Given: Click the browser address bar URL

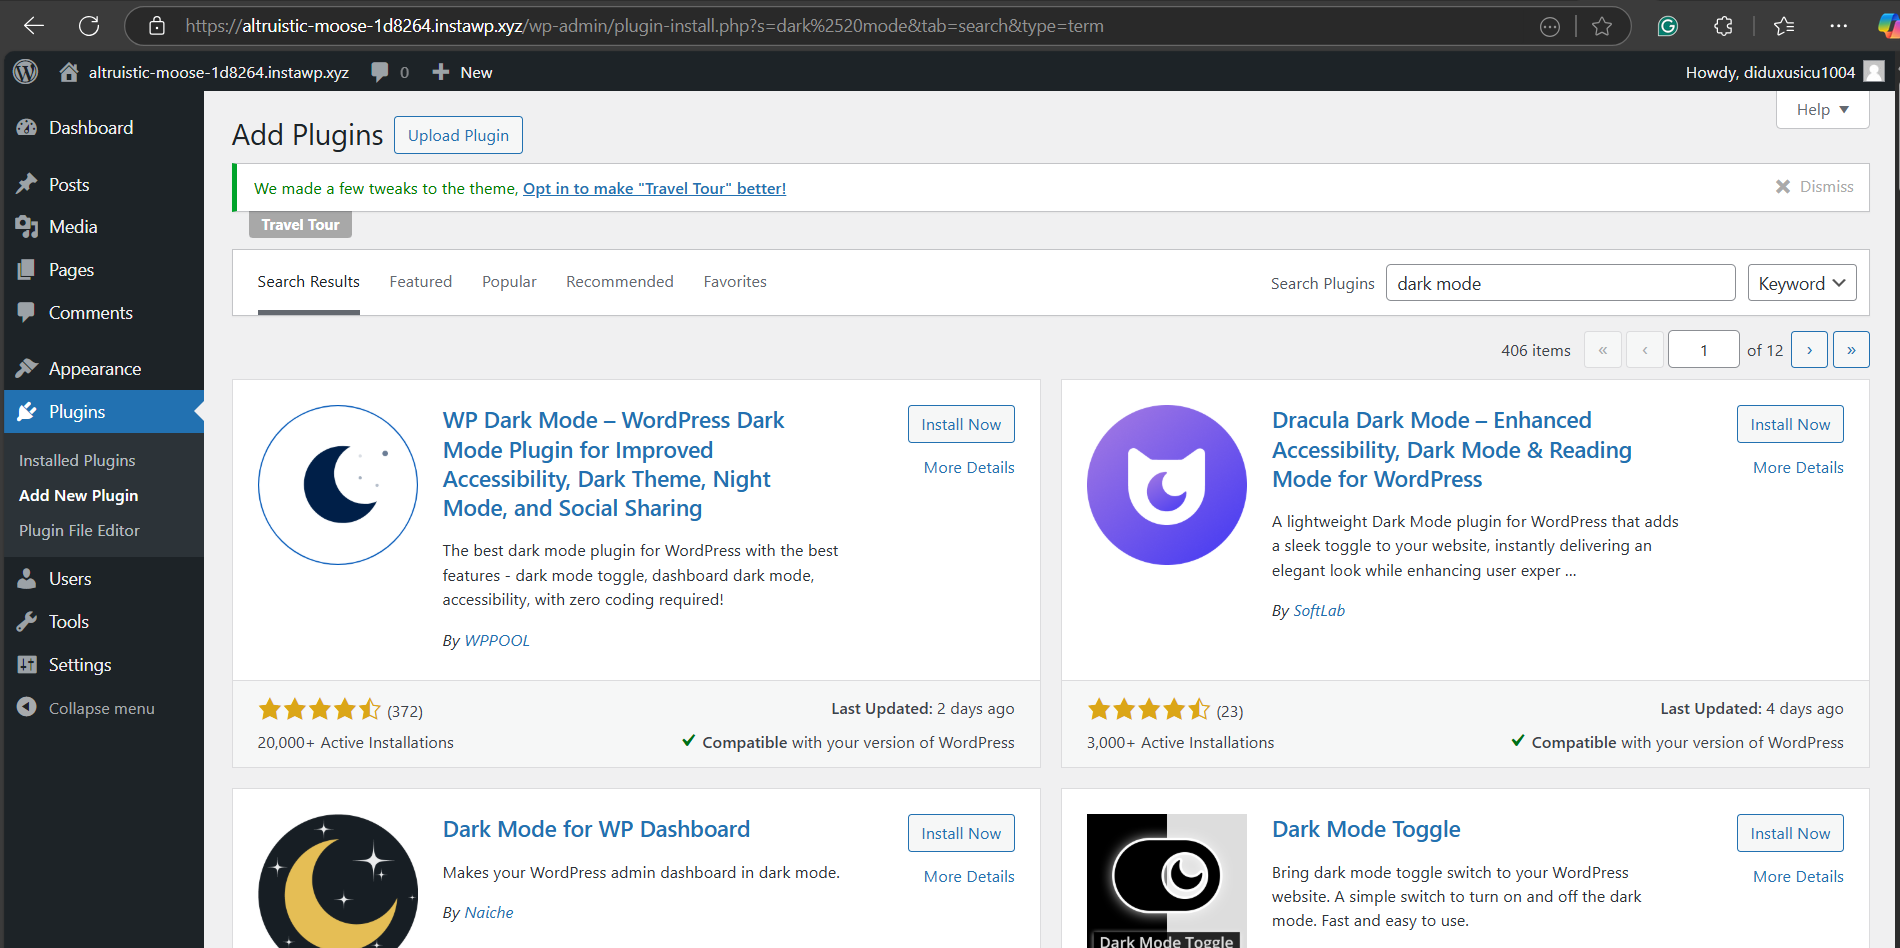Looking at the screenshot, I should (645, 26).
